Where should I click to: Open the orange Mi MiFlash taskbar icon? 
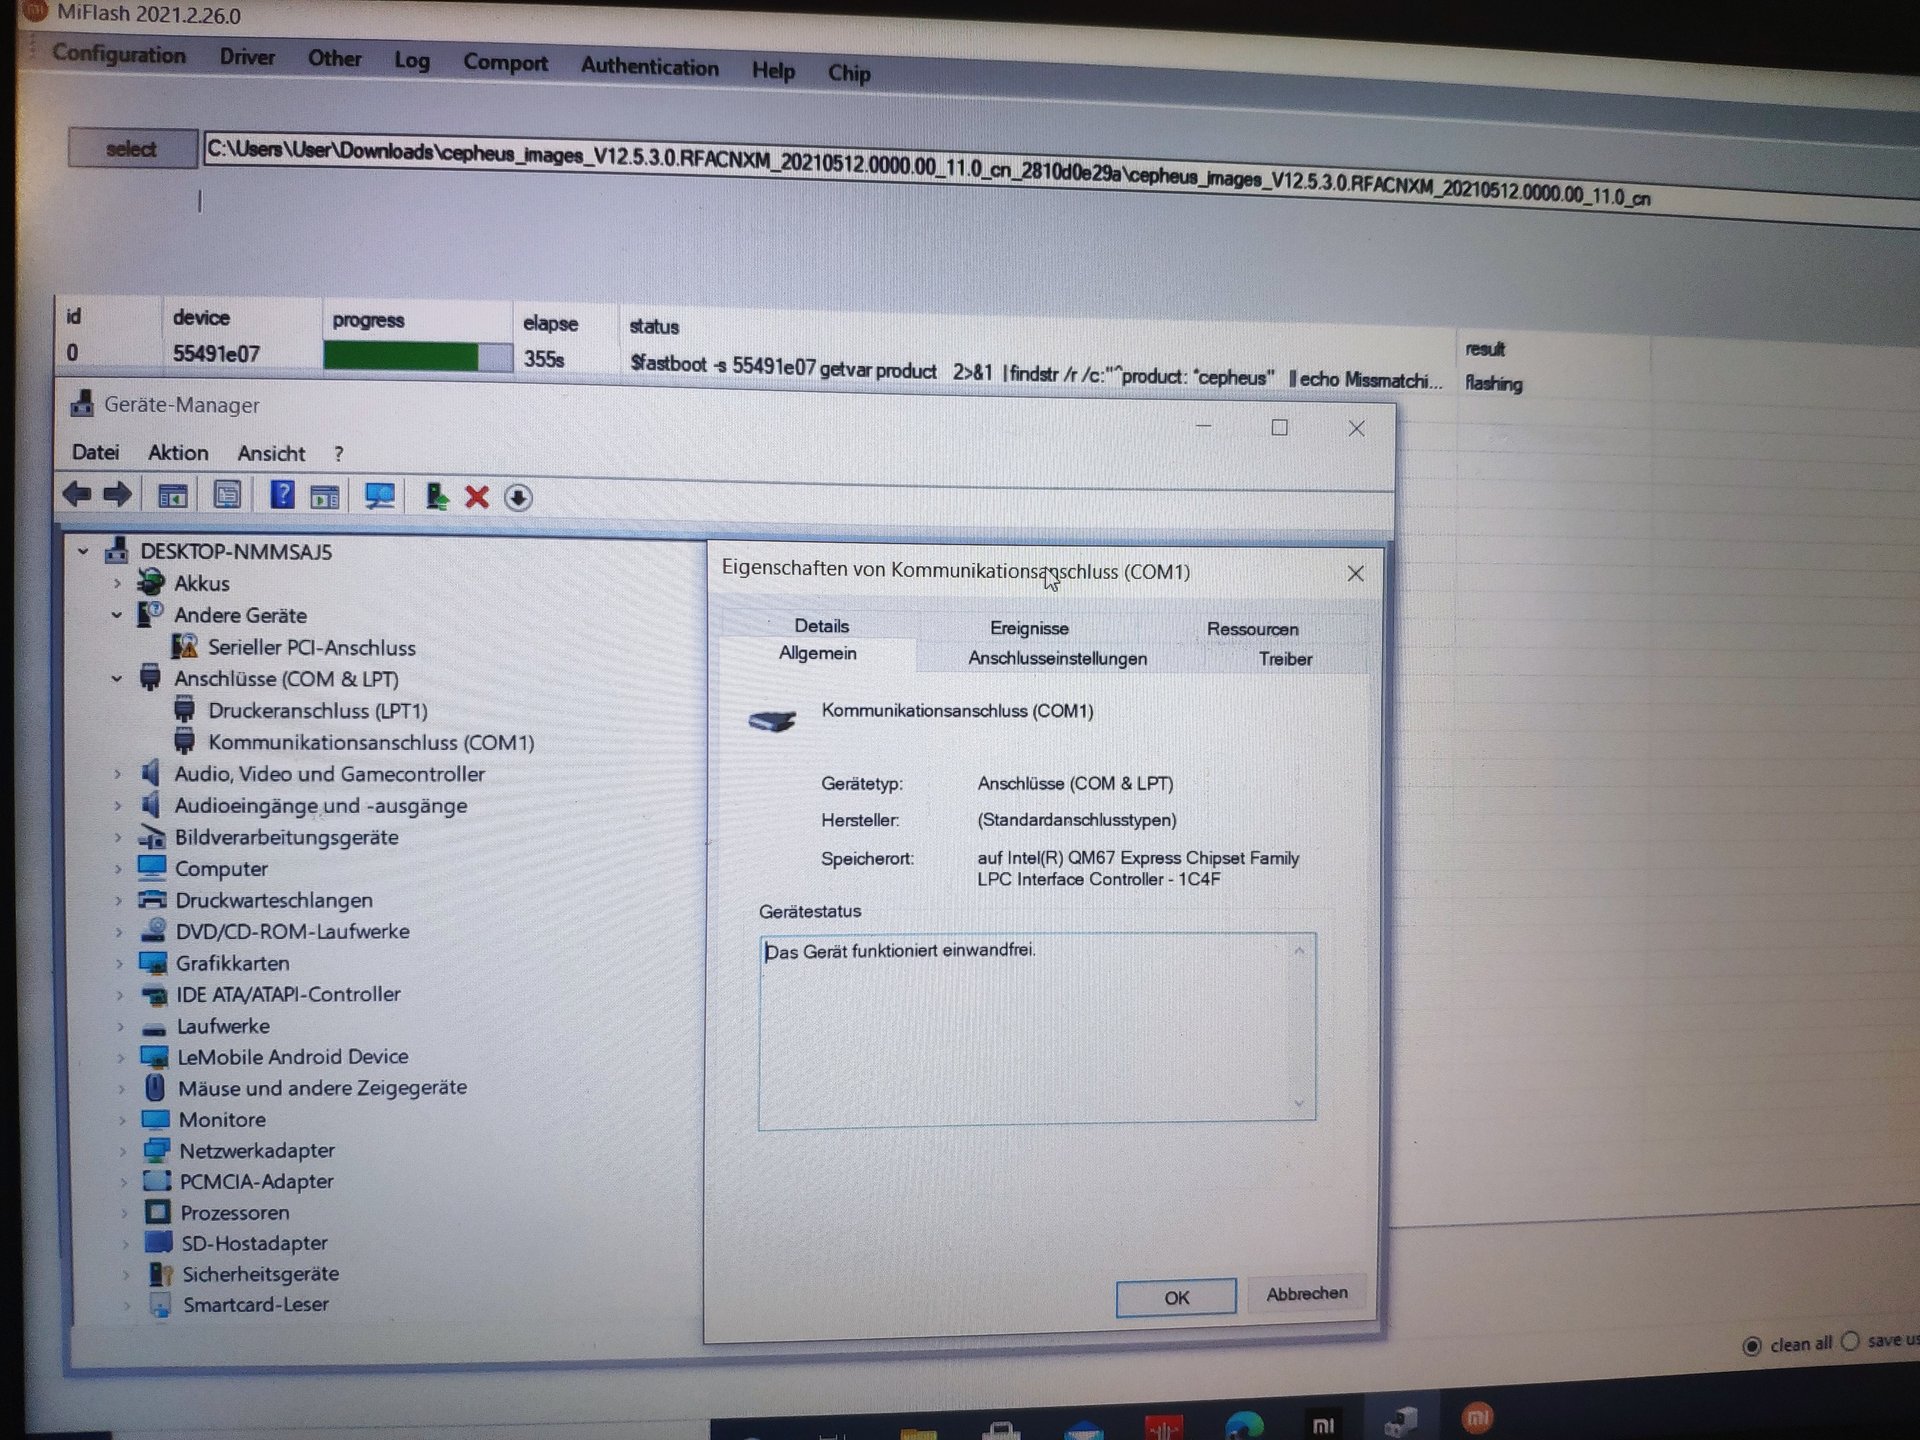pos(1477,1417)
